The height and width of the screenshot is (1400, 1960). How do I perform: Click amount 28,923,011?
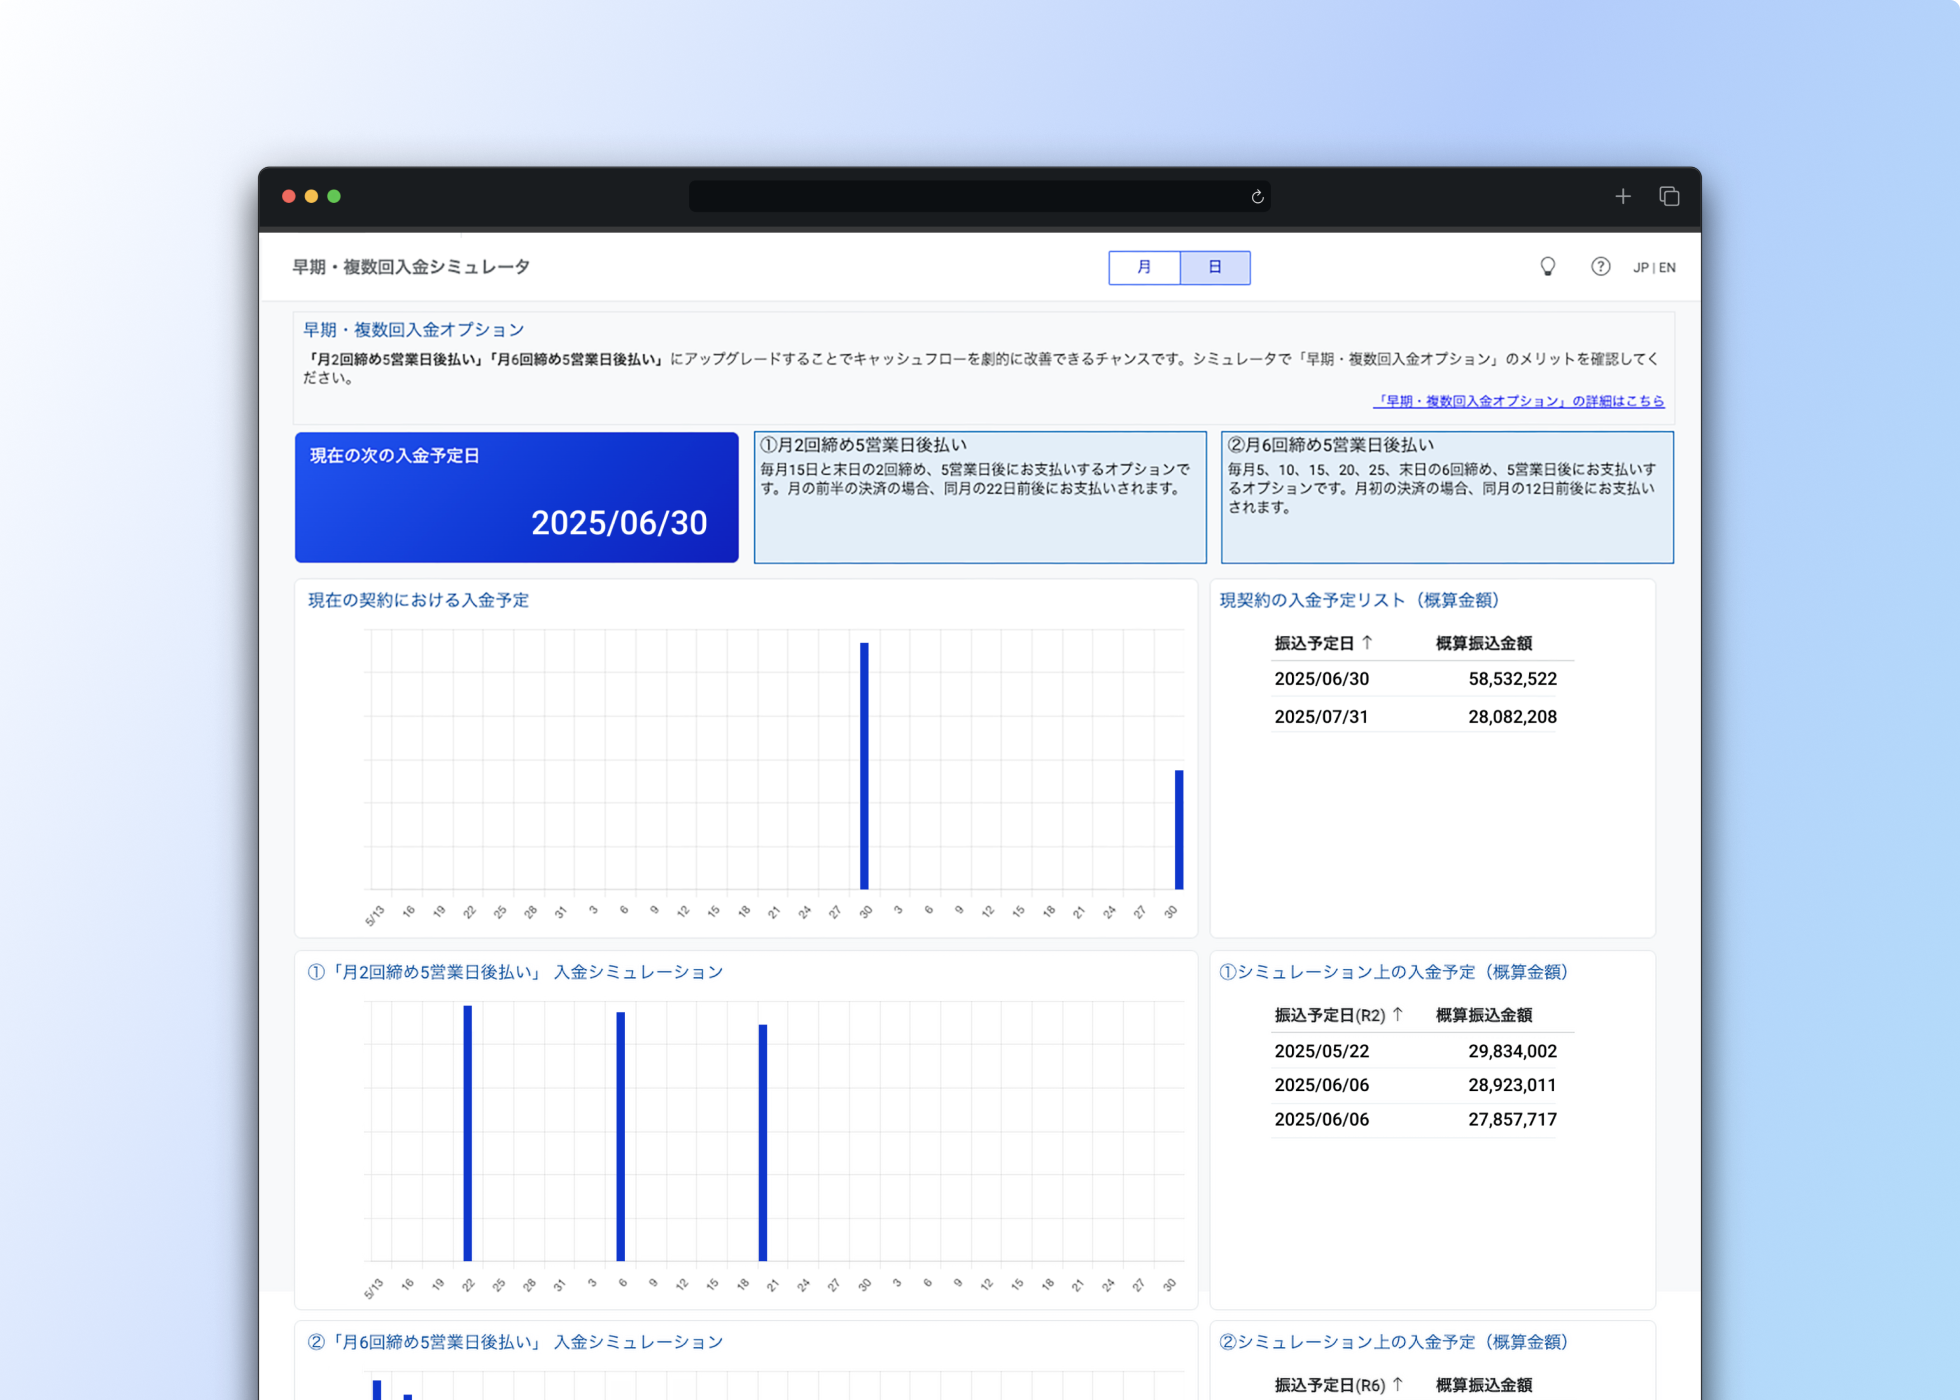coord(1512,1085)
